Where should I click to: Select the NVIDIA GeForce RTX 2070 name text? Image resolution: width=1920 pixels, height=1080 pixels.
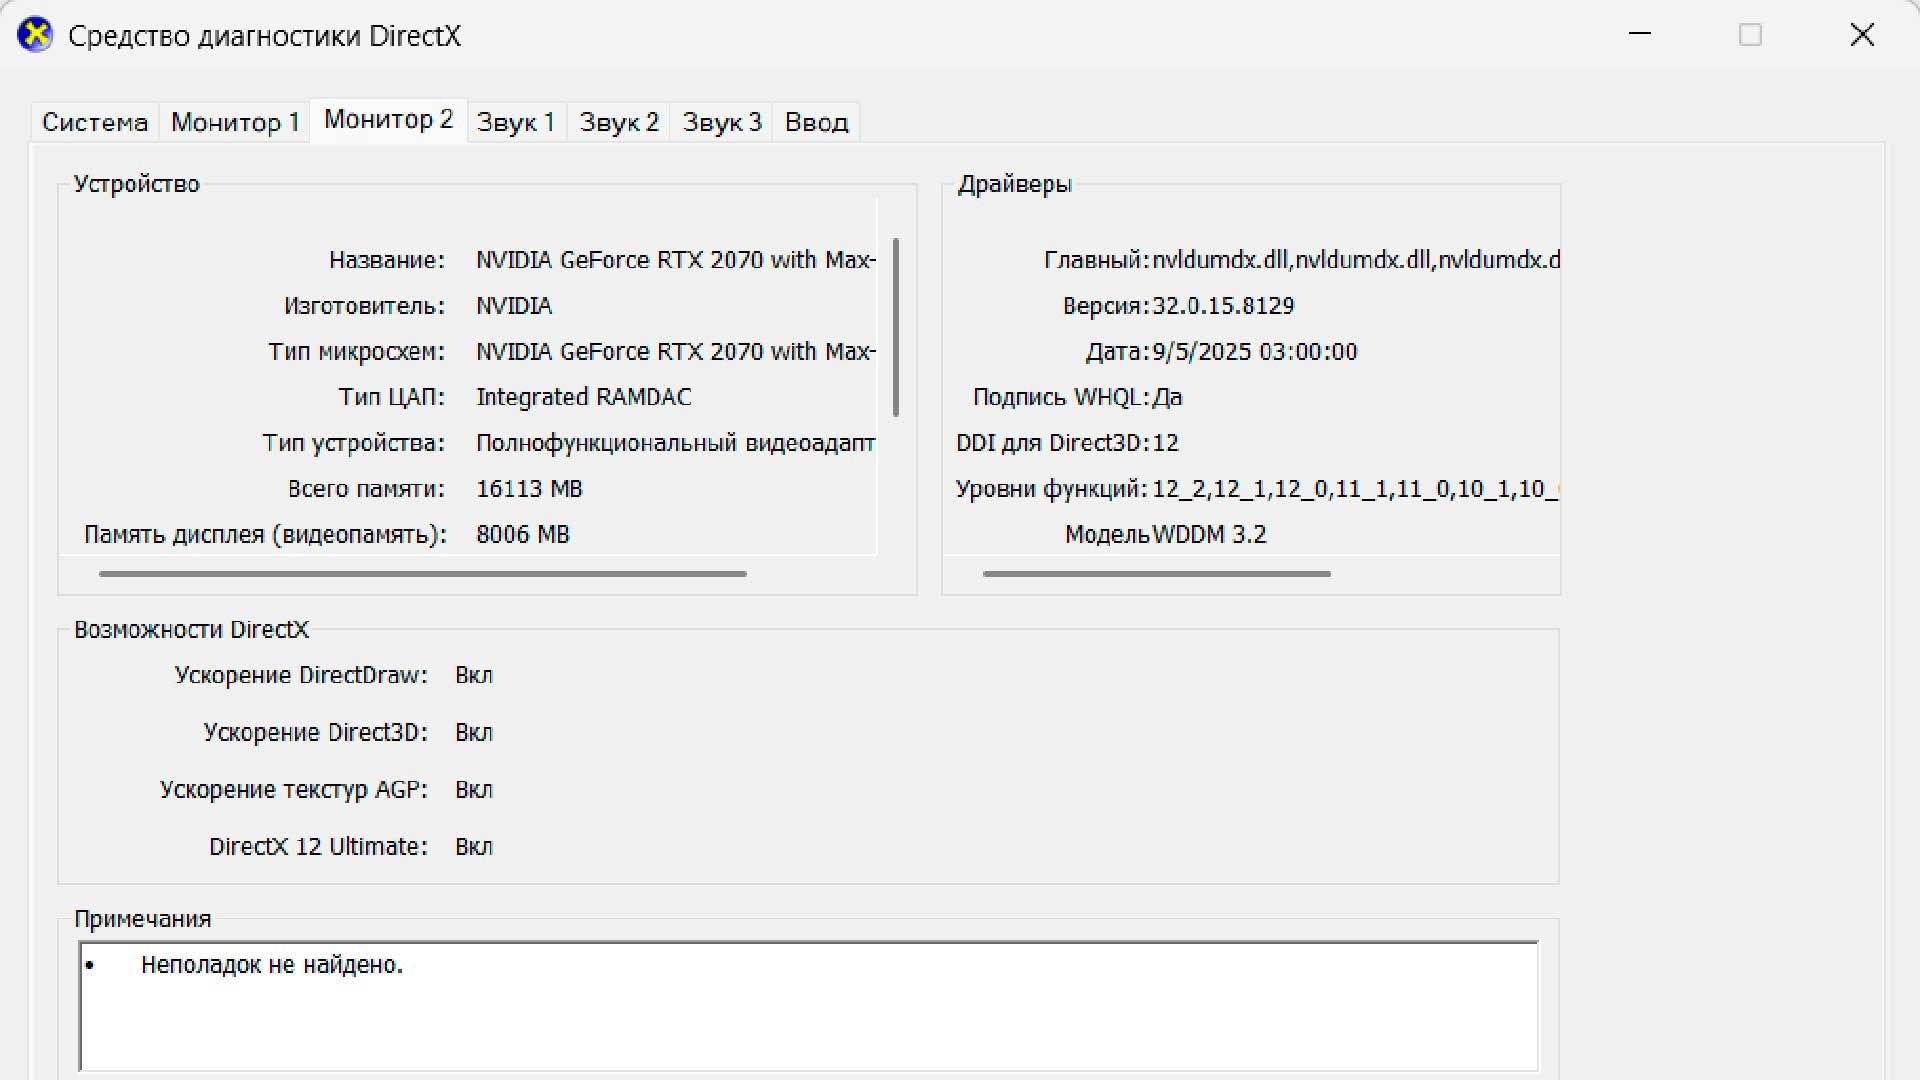coord(675,259)
